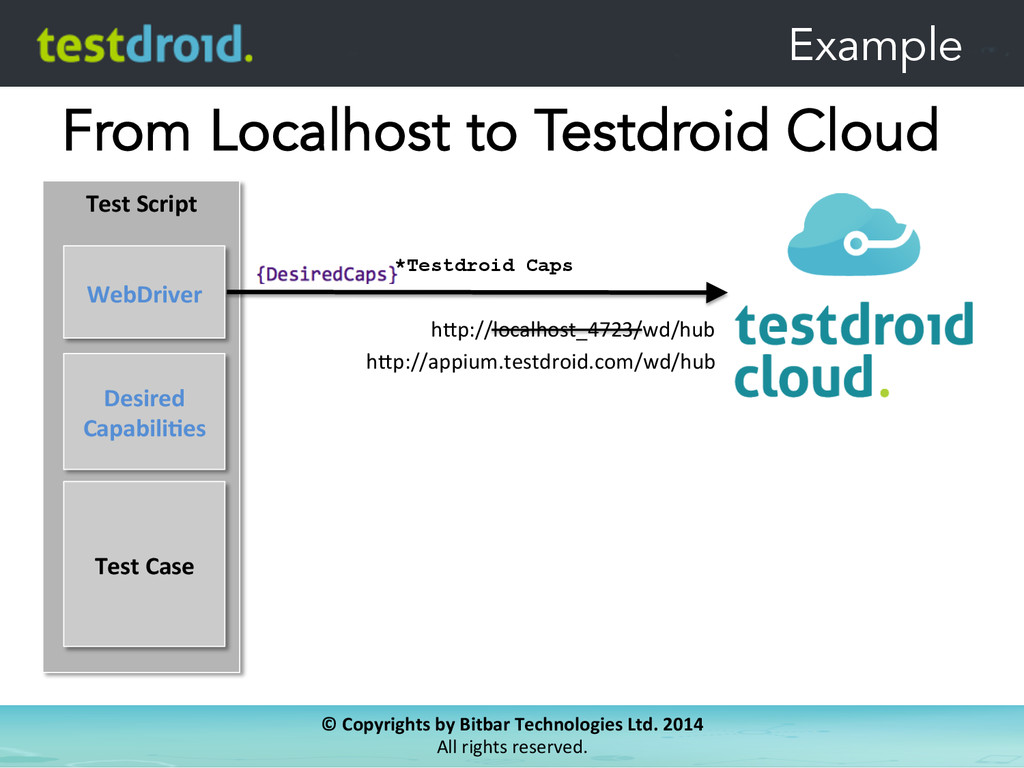Screen dimensions: 1024x768
Task: Click 'From Localhost to Testdroid Cloud' title
Action: click(501, 131)
